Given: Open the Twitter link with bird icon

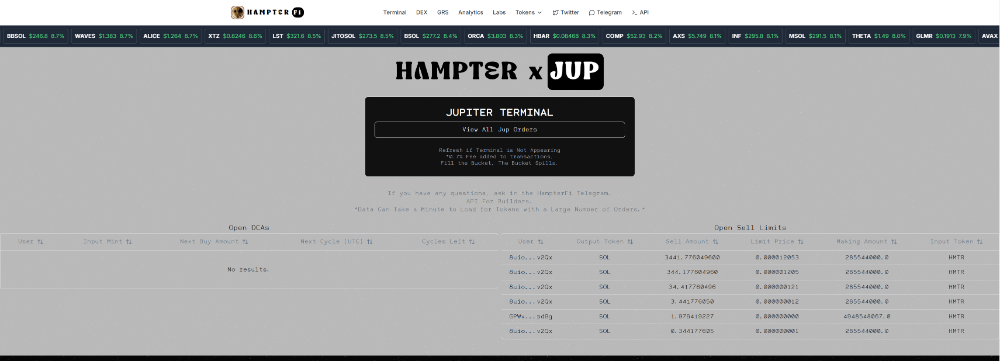Looking at the screenshot, I should click(566, 12).
